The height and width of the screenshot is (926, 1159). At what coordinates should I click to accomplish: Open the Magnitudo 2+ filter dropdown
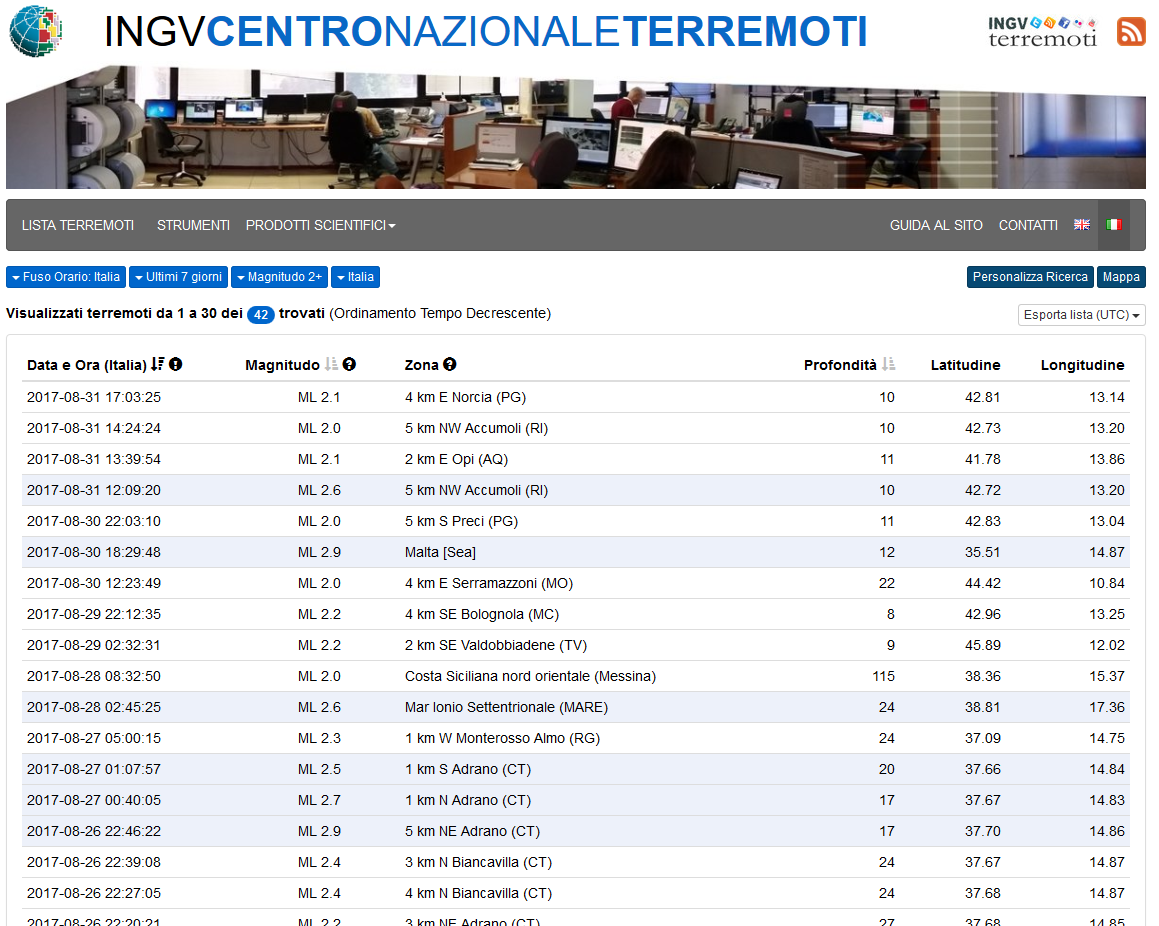(x=279, y=277)
